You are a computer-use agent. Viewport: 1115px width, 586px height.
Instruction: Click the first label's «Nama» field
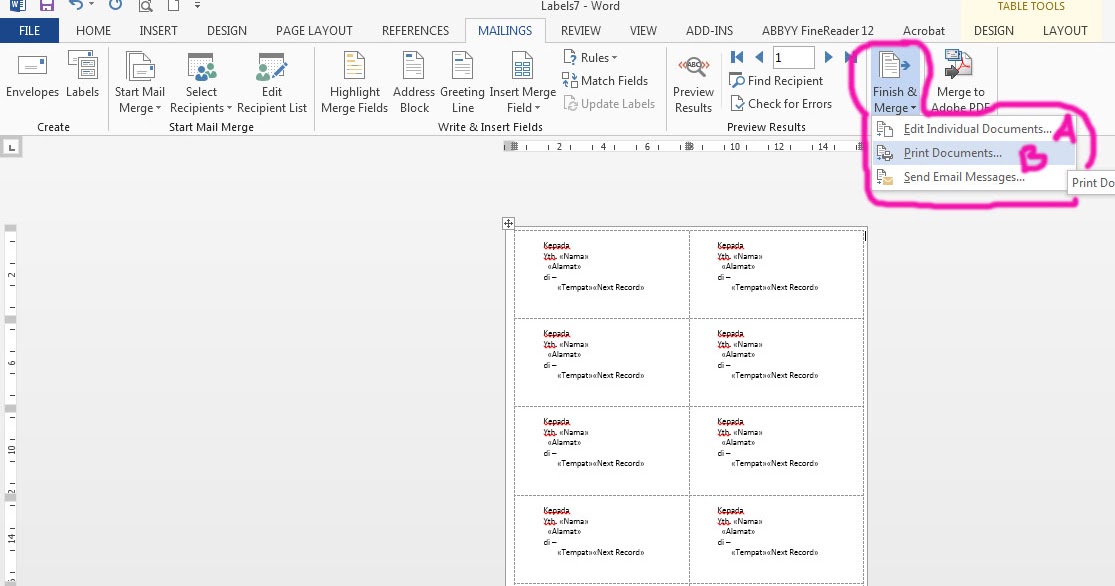tap(574, 256)
